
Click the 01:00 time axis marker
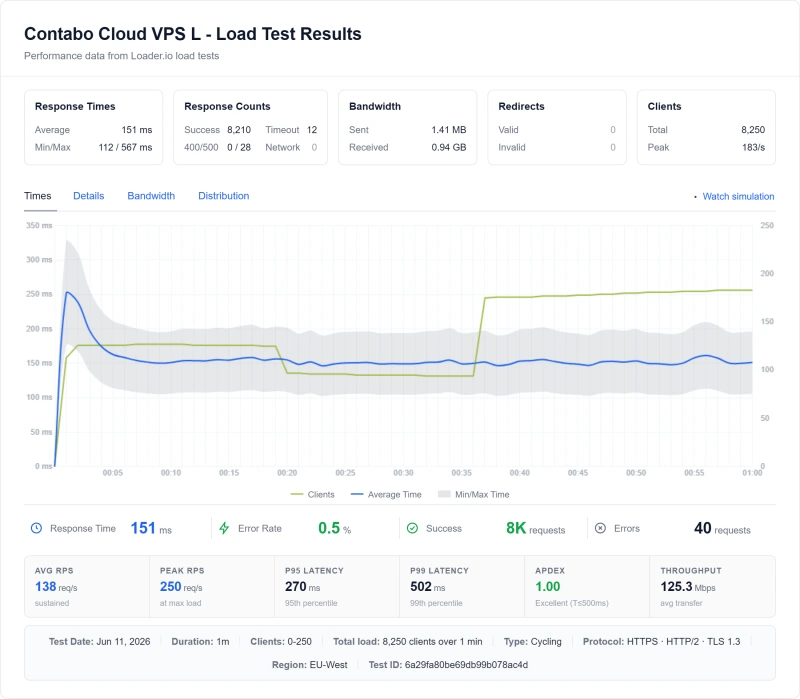pos(752,473)
